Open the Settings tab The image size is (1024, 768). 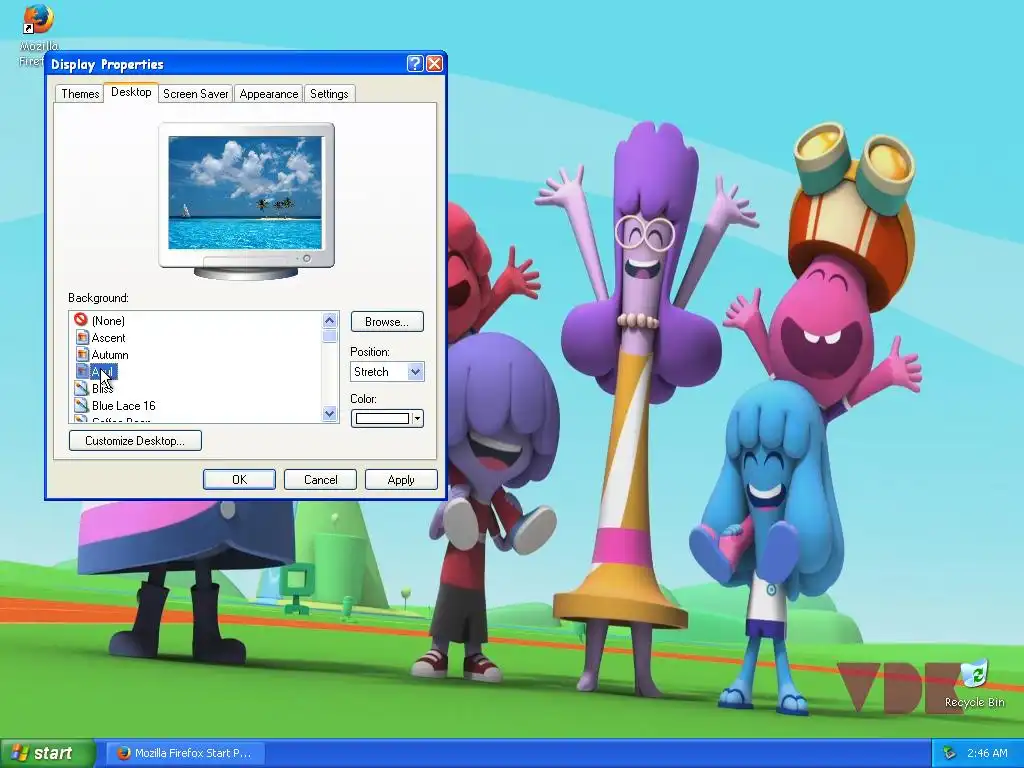click(x=329, y=93)
